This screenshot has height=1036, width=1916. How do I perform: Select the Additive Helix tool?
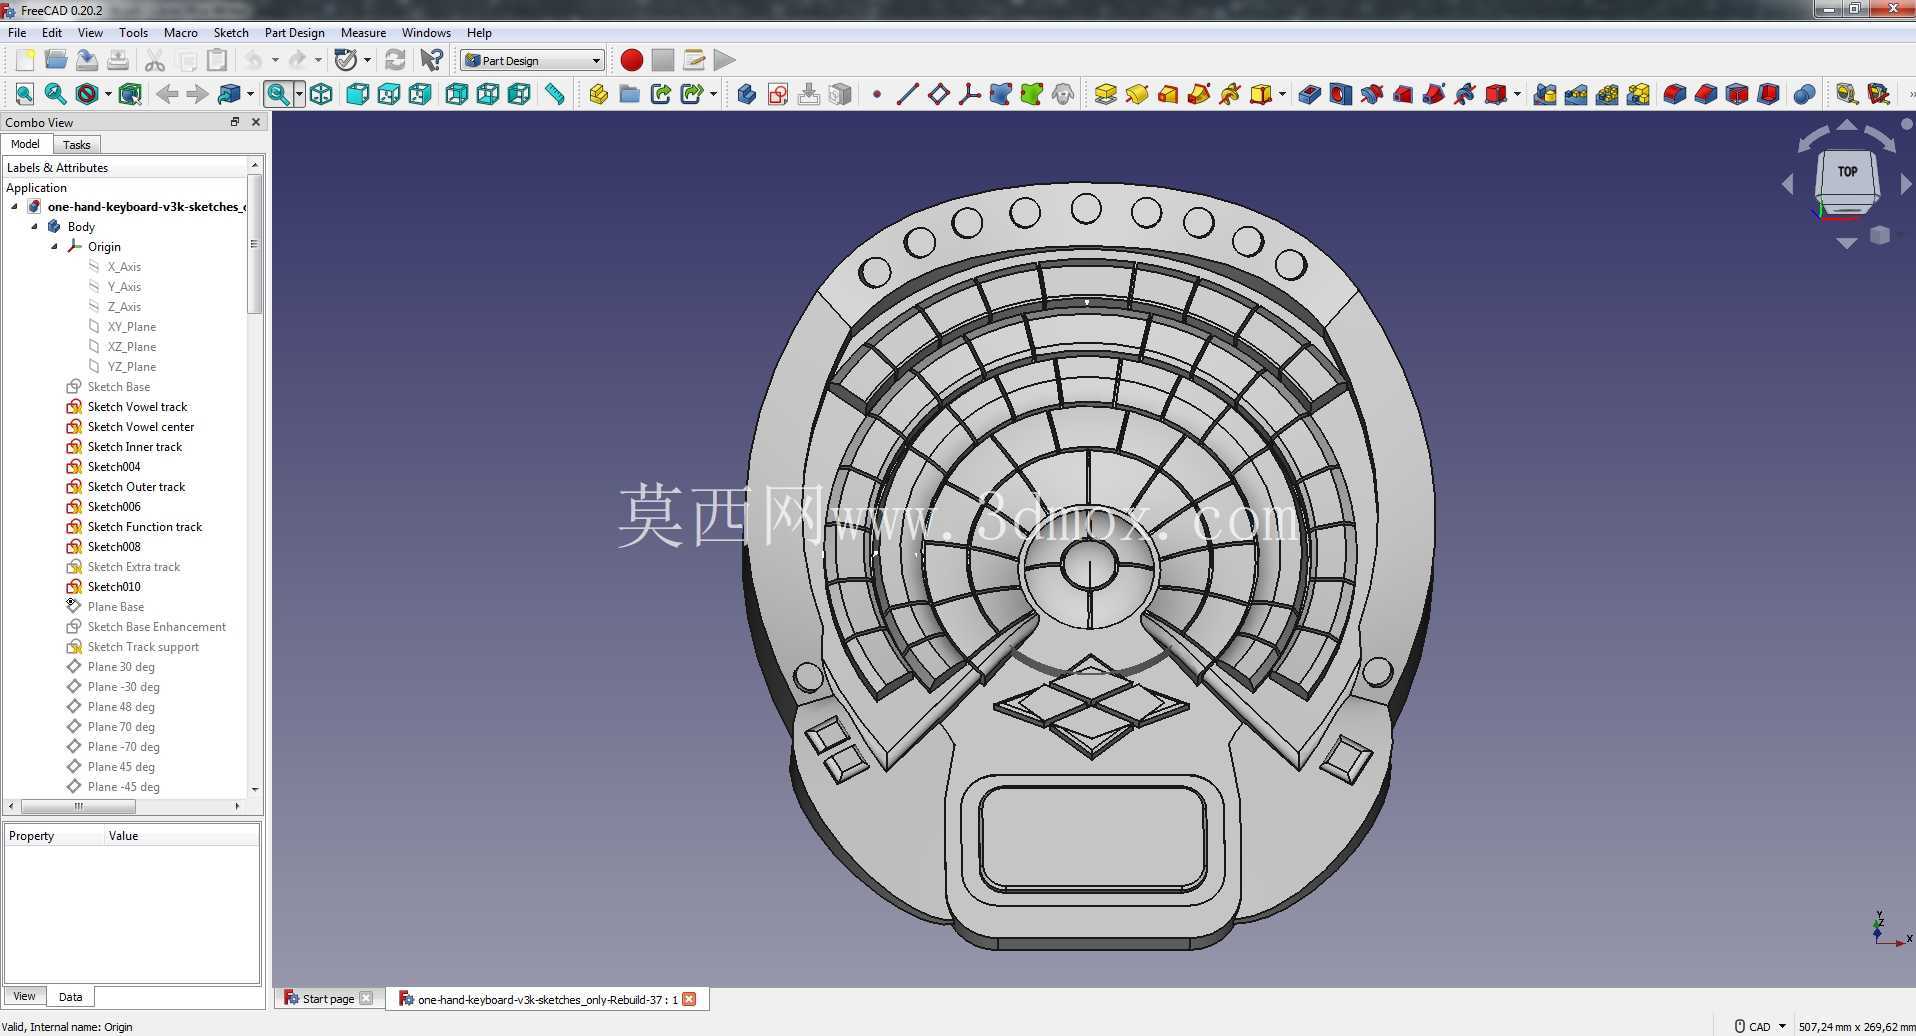pos(1229,94)
